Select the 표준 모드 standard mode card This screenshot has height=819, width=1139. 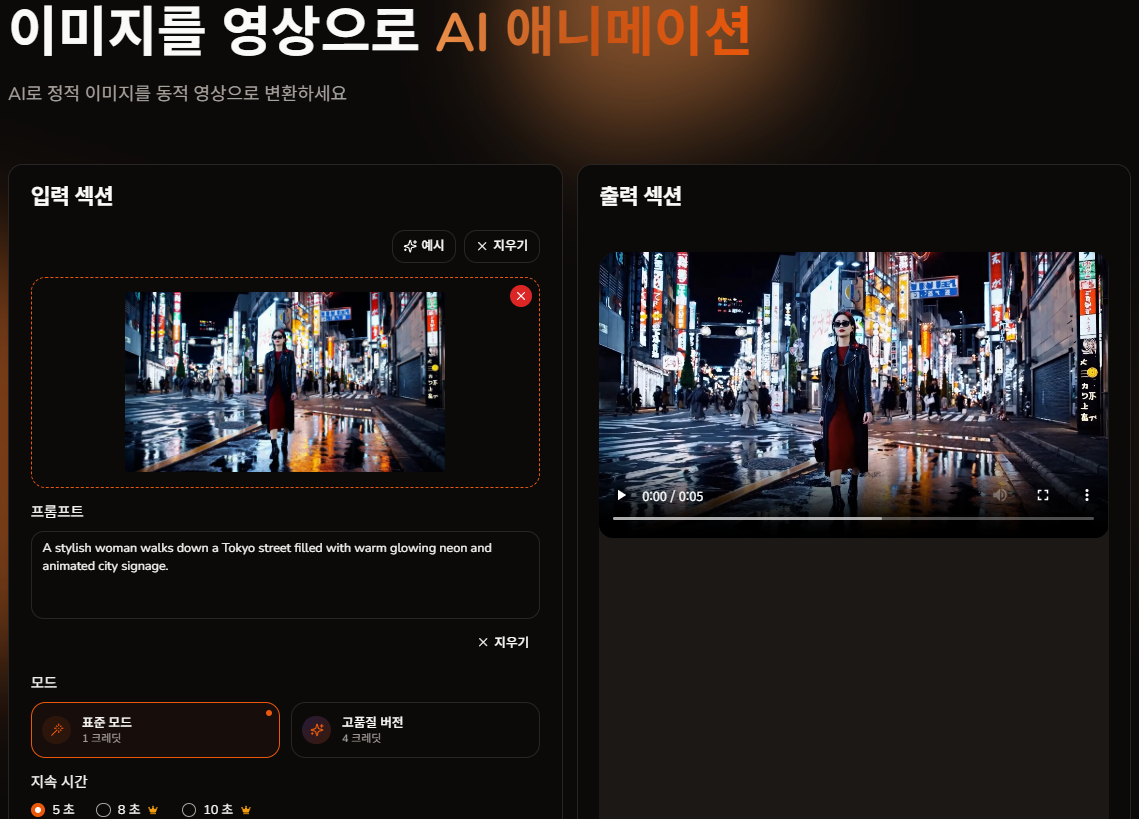click(155, 730)
